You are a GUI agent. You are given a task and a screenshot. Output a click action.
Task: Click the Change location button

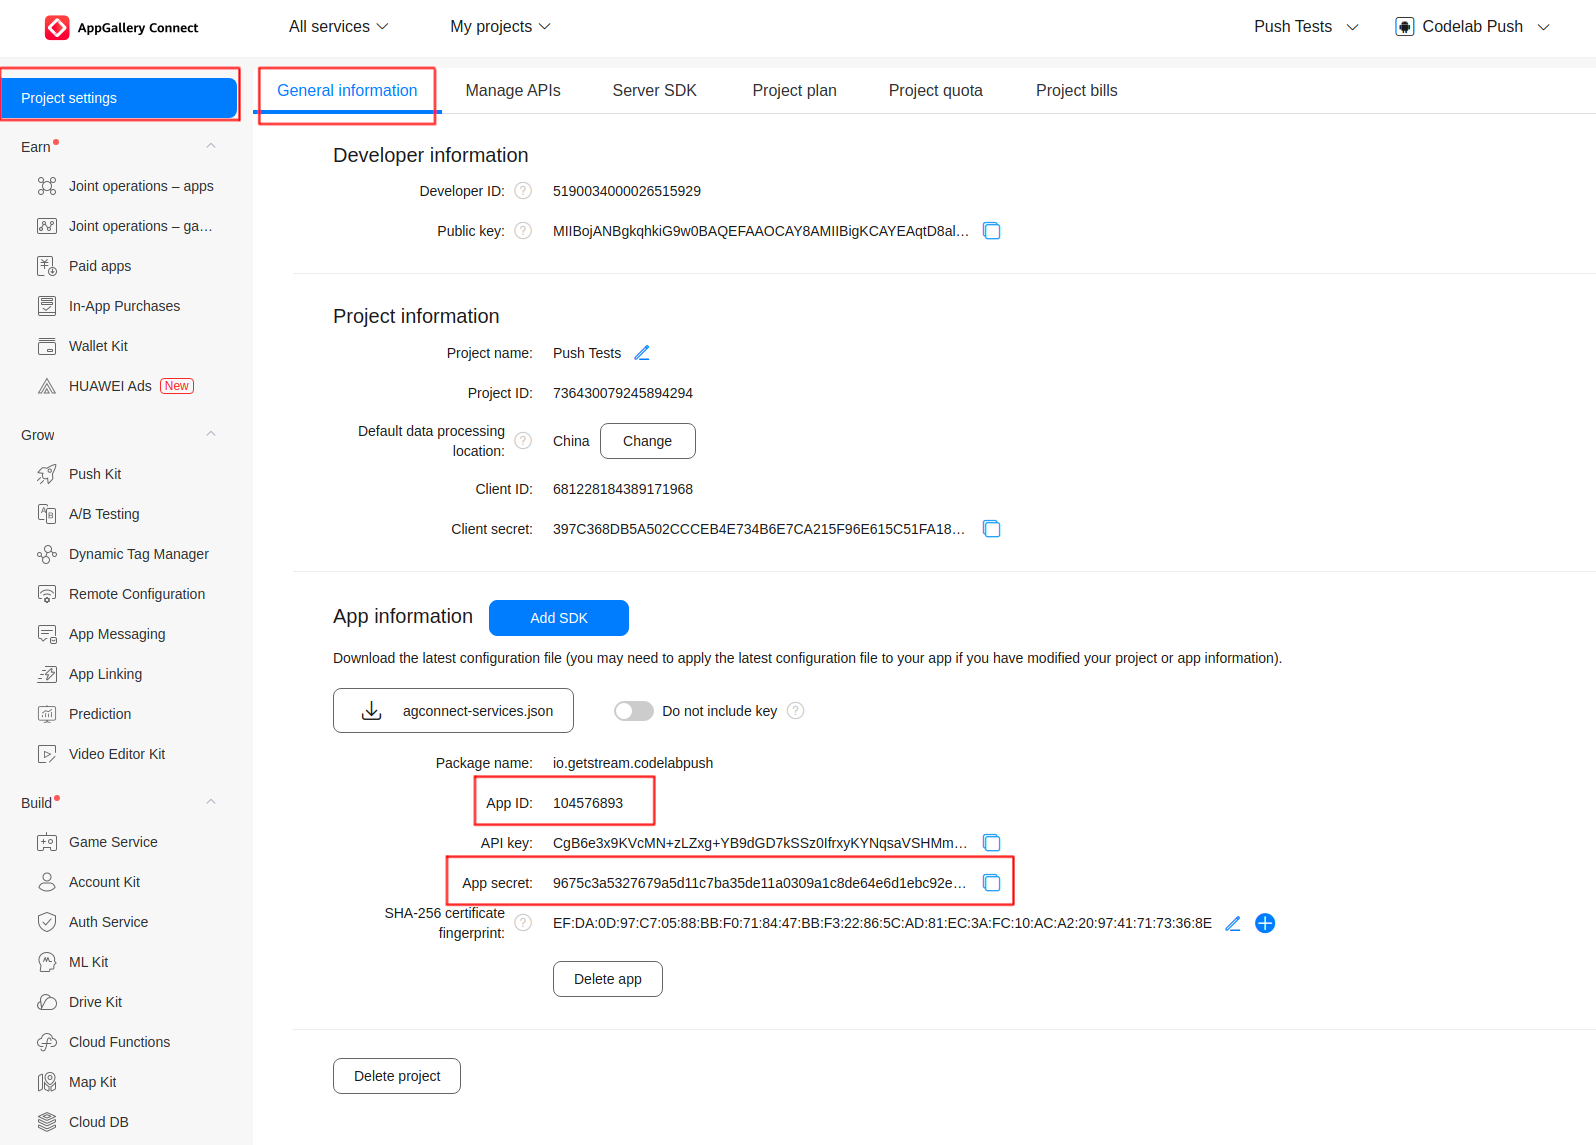[648, 441]
